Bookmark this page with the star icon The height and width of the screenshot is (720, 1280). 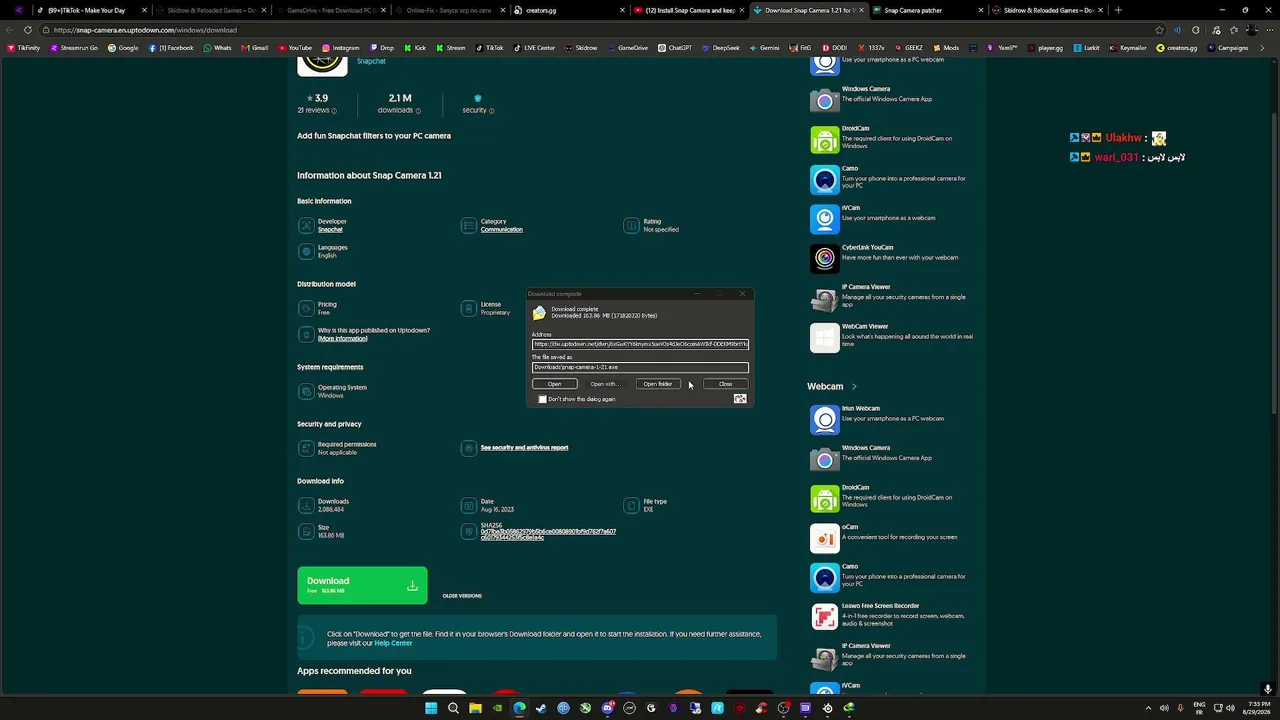(x=1160, y=30)
